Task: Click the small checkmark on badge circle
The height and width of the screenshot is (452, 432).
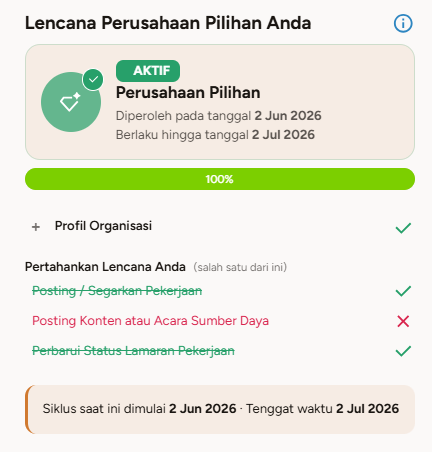Action: [93, 79]
